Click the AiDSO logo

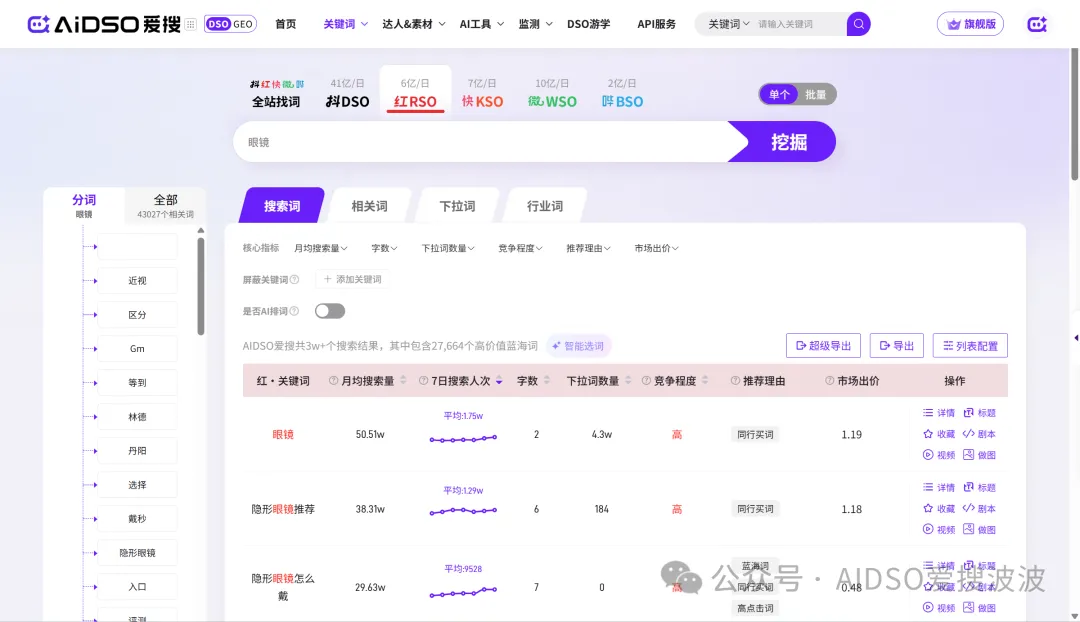pyautogui.click(x=104, y=24)
